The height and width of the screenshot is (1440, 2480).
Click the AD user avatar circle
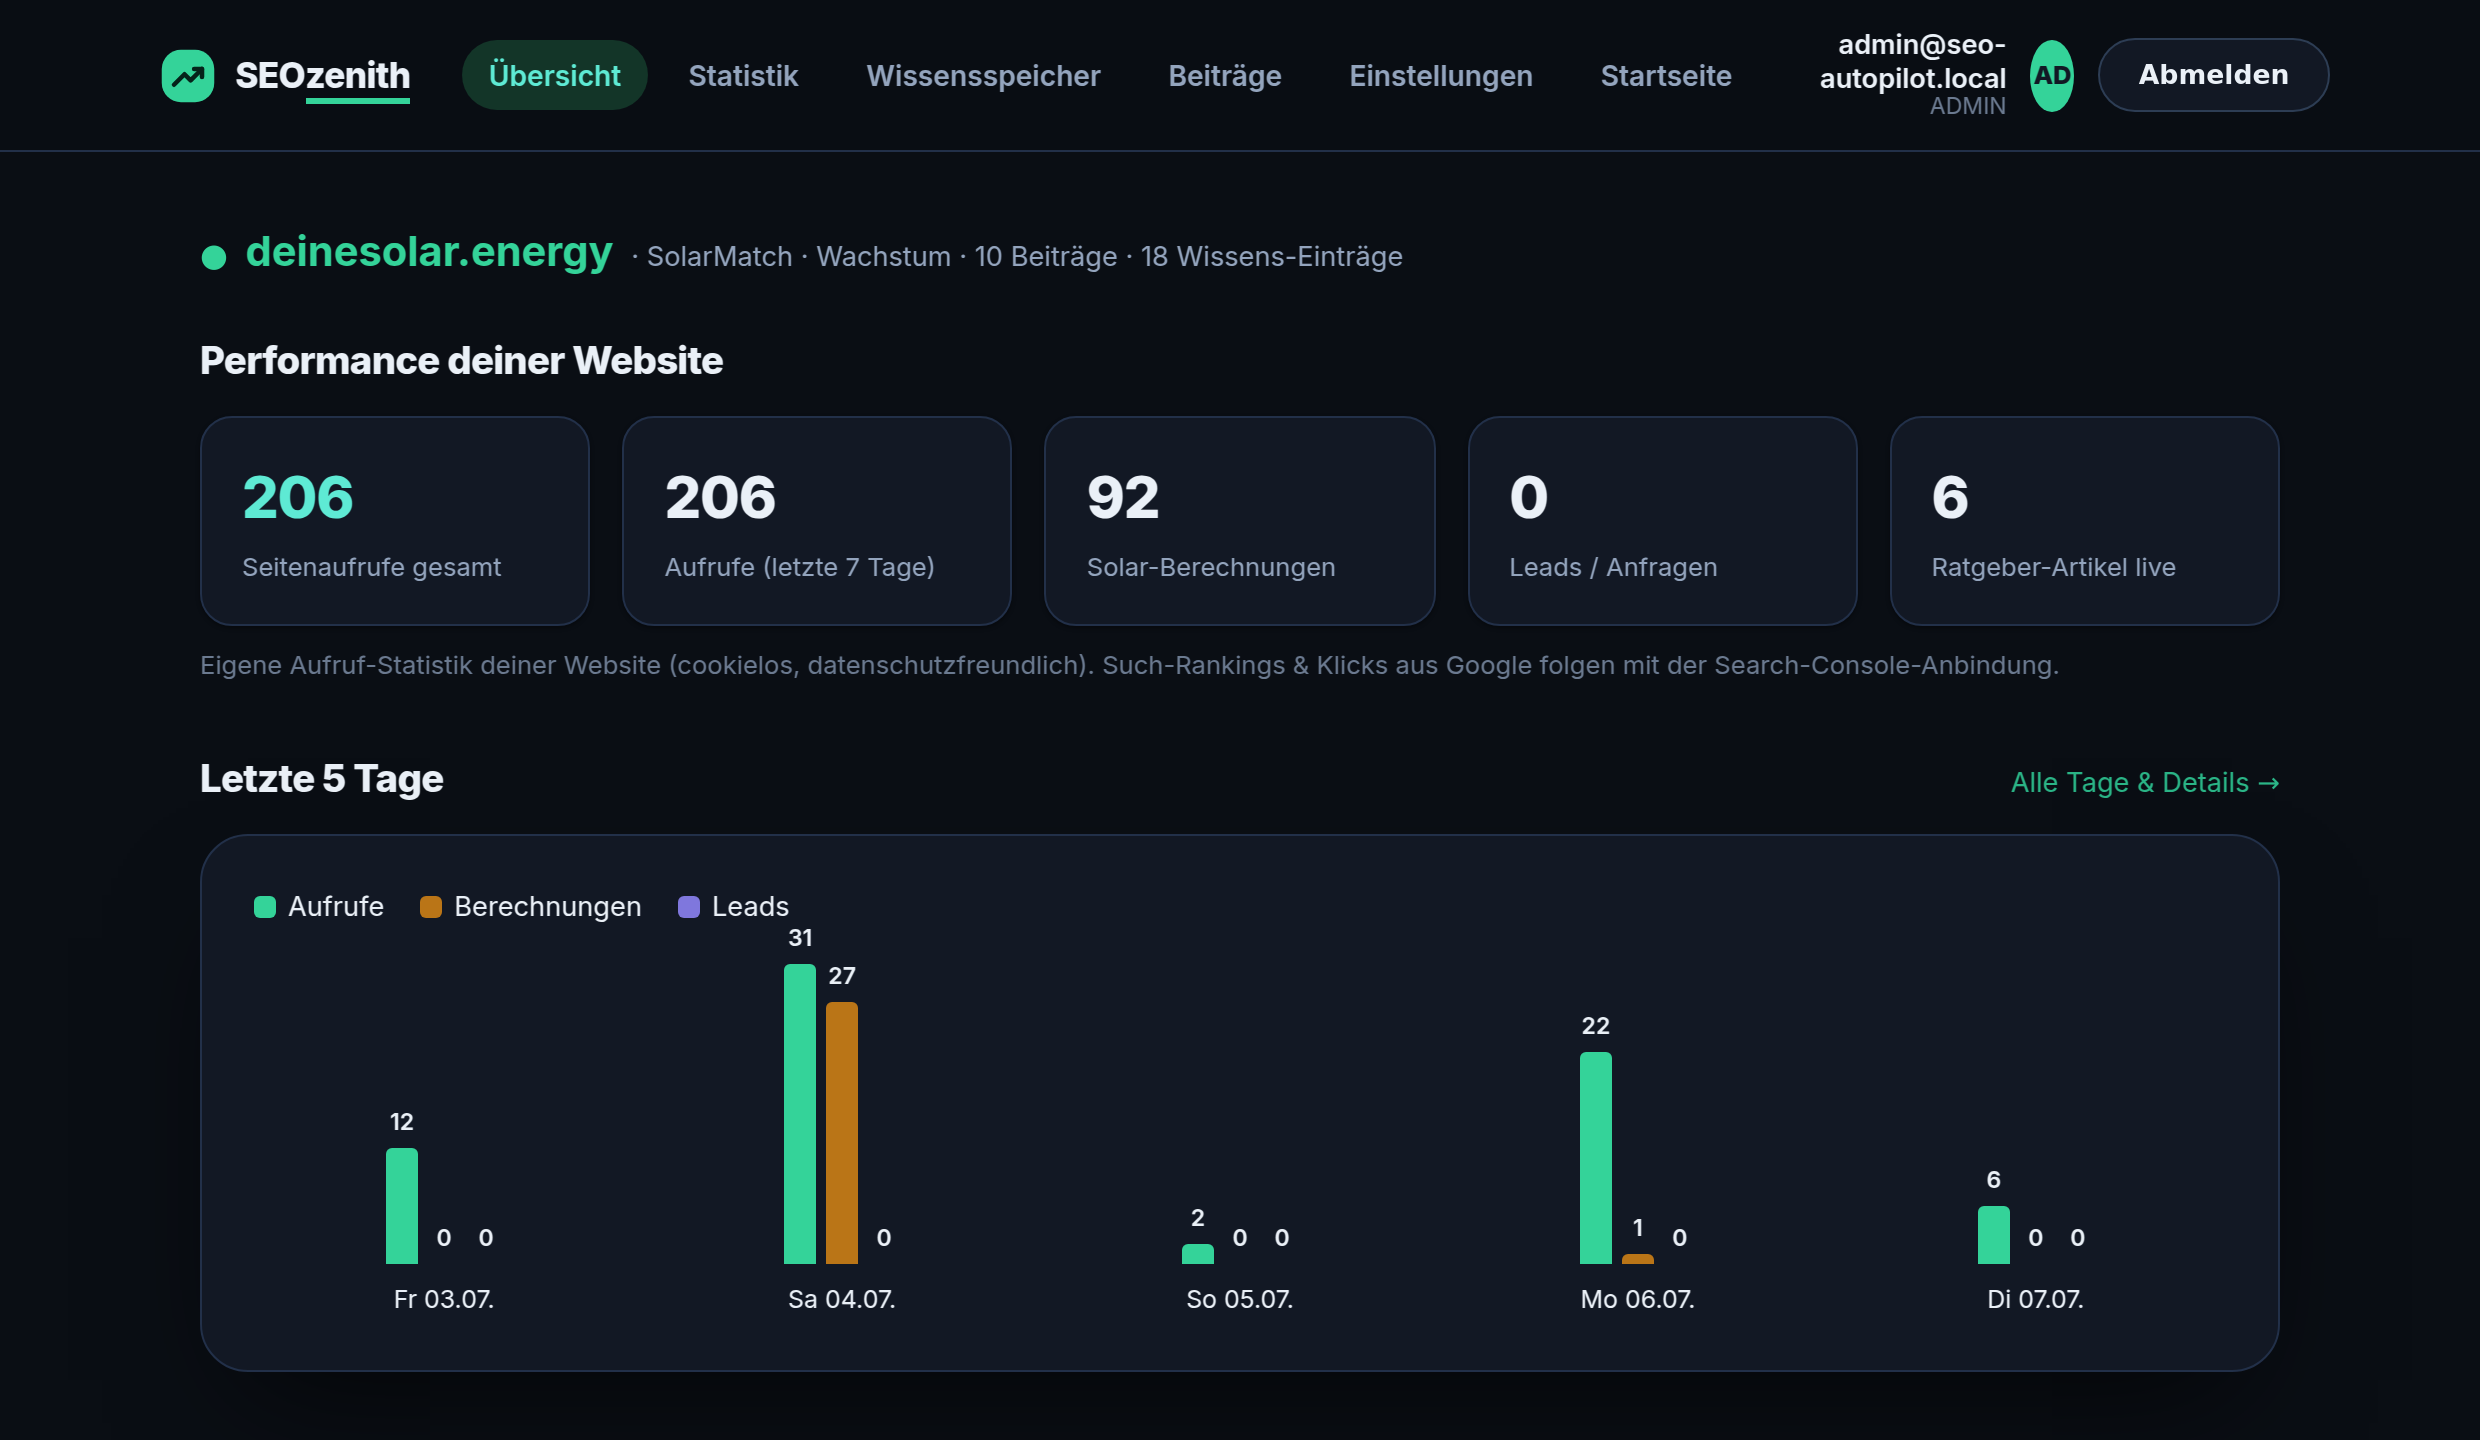2051,76
